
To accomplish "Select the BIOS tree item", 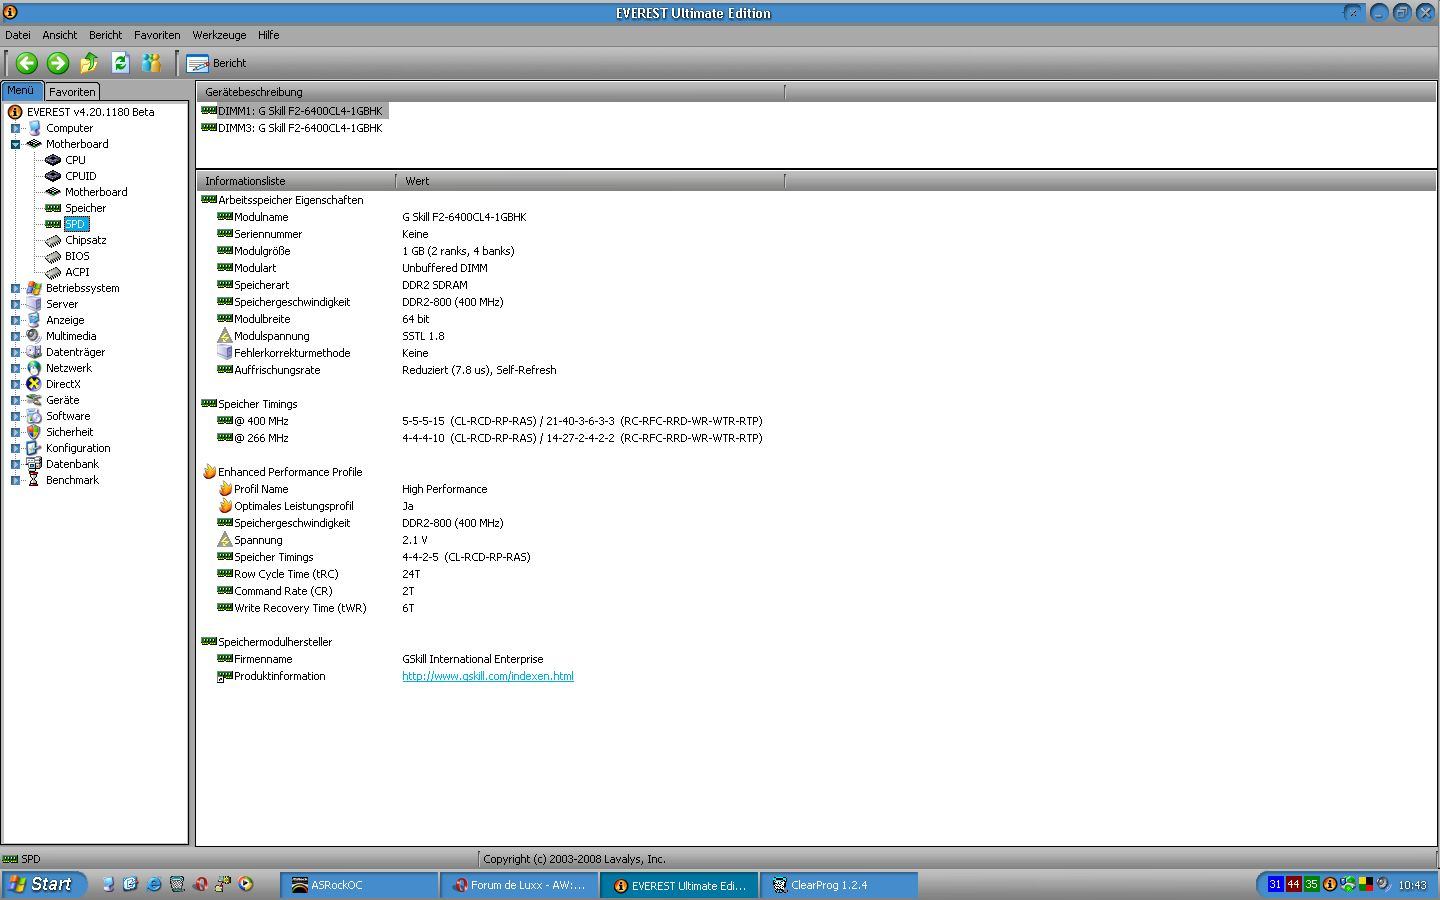I will (77, 256).
